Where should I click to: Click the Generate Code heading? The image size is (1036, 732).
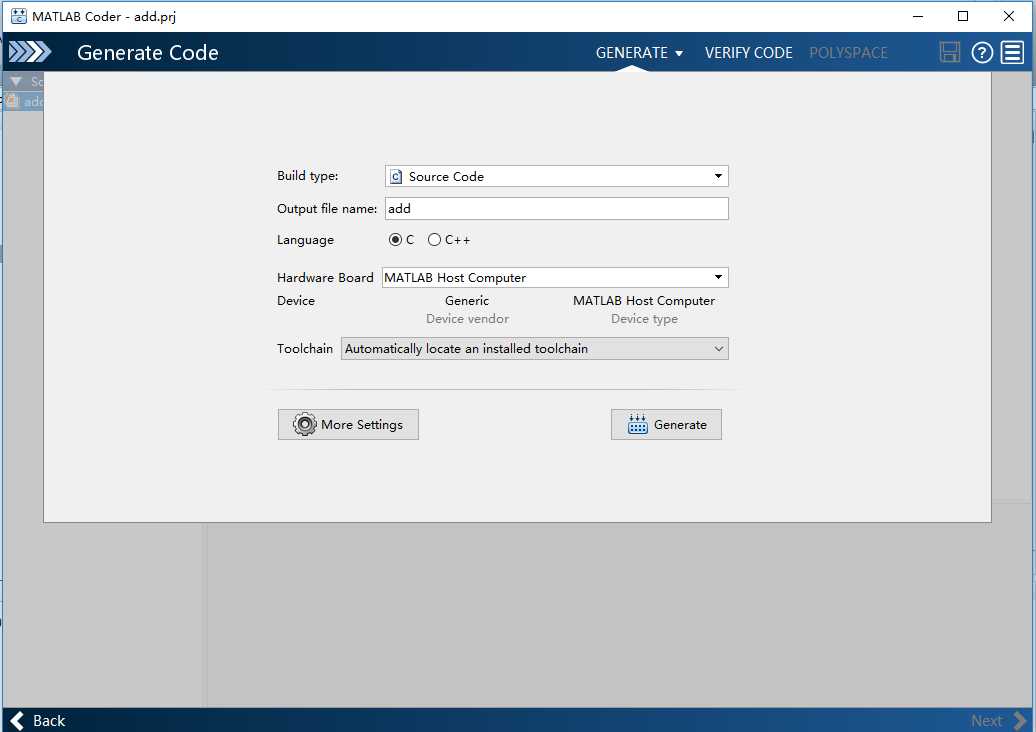click(x=147, y=52)
